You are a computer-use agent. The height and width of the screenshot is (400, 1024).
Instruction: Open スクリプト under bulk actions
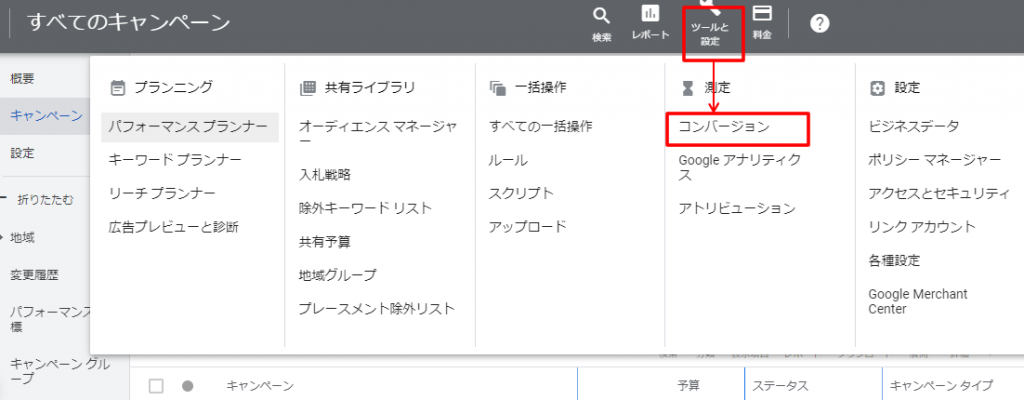(521, 193)
